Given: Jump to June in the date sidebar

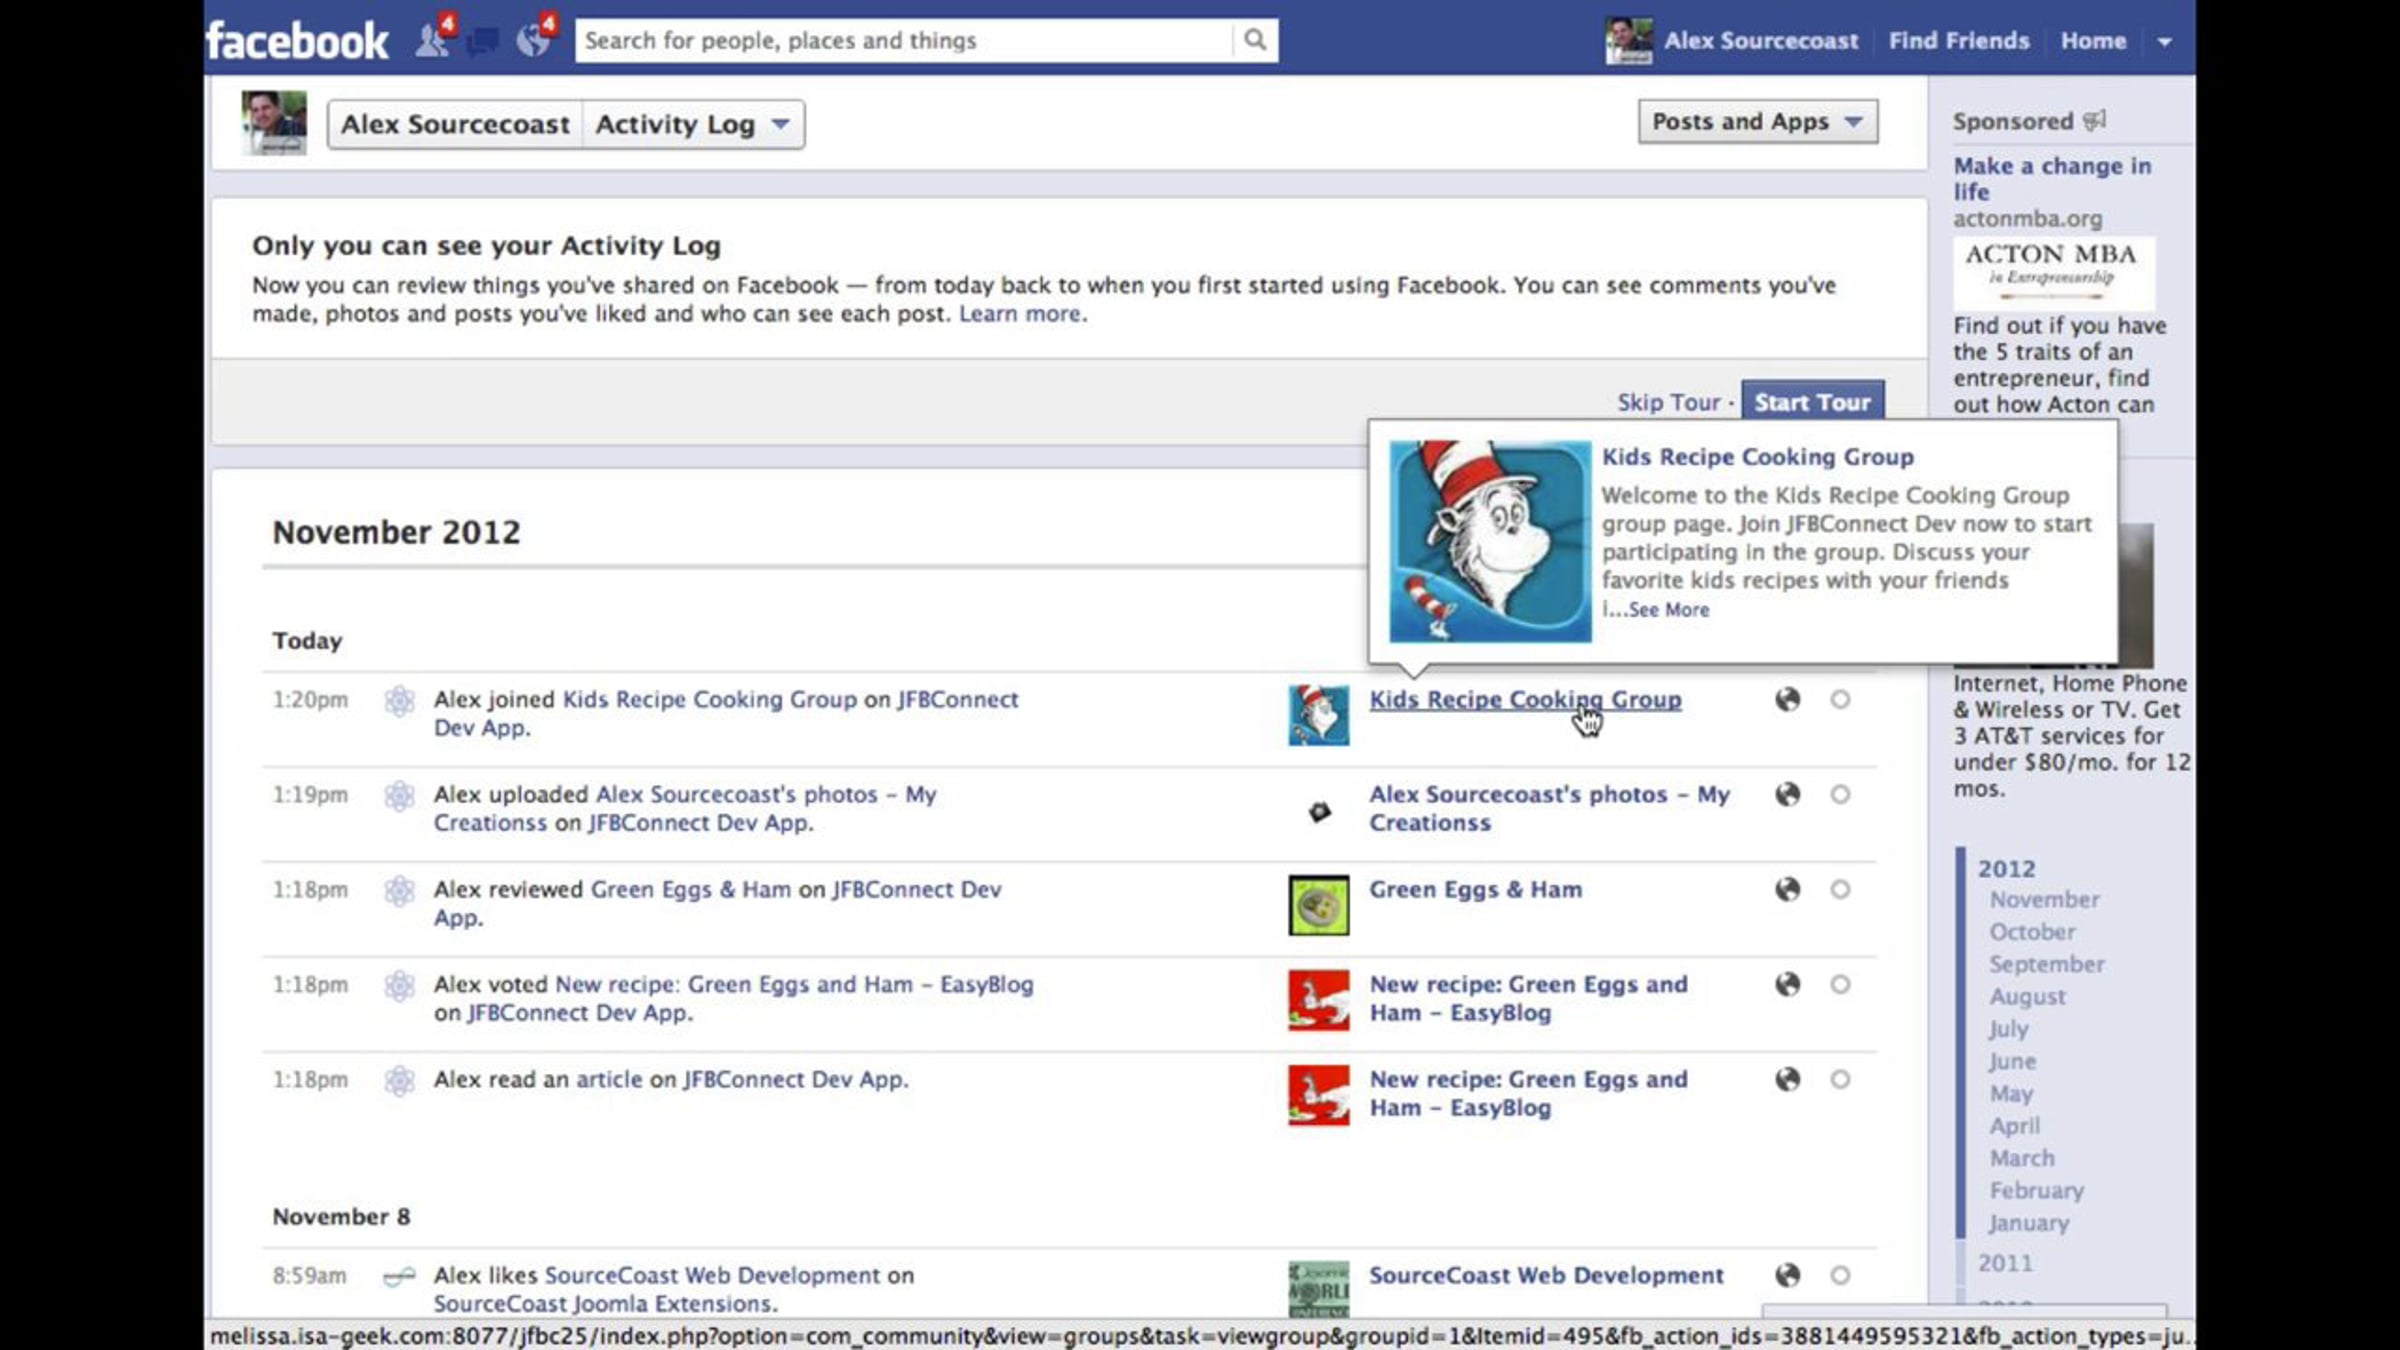Looking at the screenshot, I should 2012,1062.
